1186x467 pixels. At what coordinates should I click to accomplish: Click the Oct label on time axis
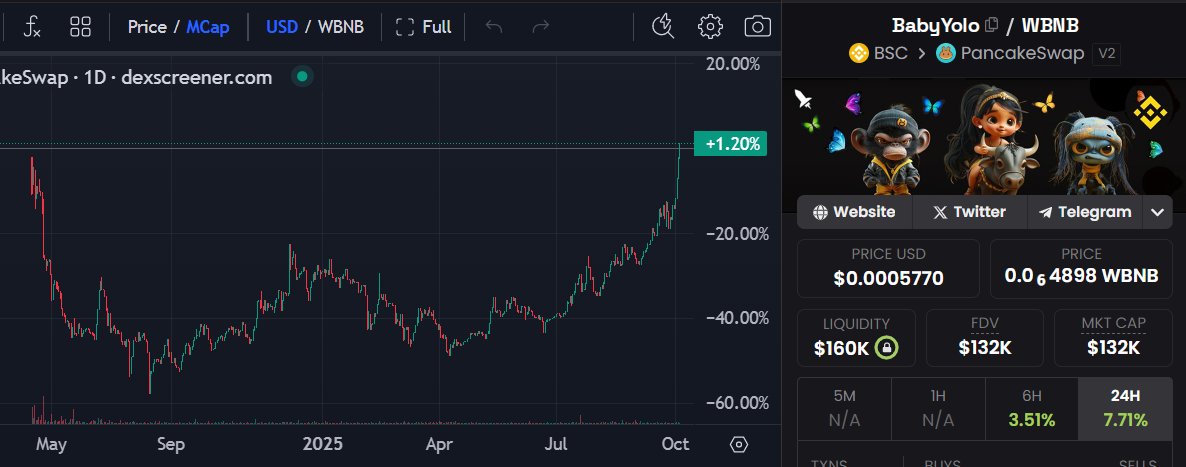675,444
